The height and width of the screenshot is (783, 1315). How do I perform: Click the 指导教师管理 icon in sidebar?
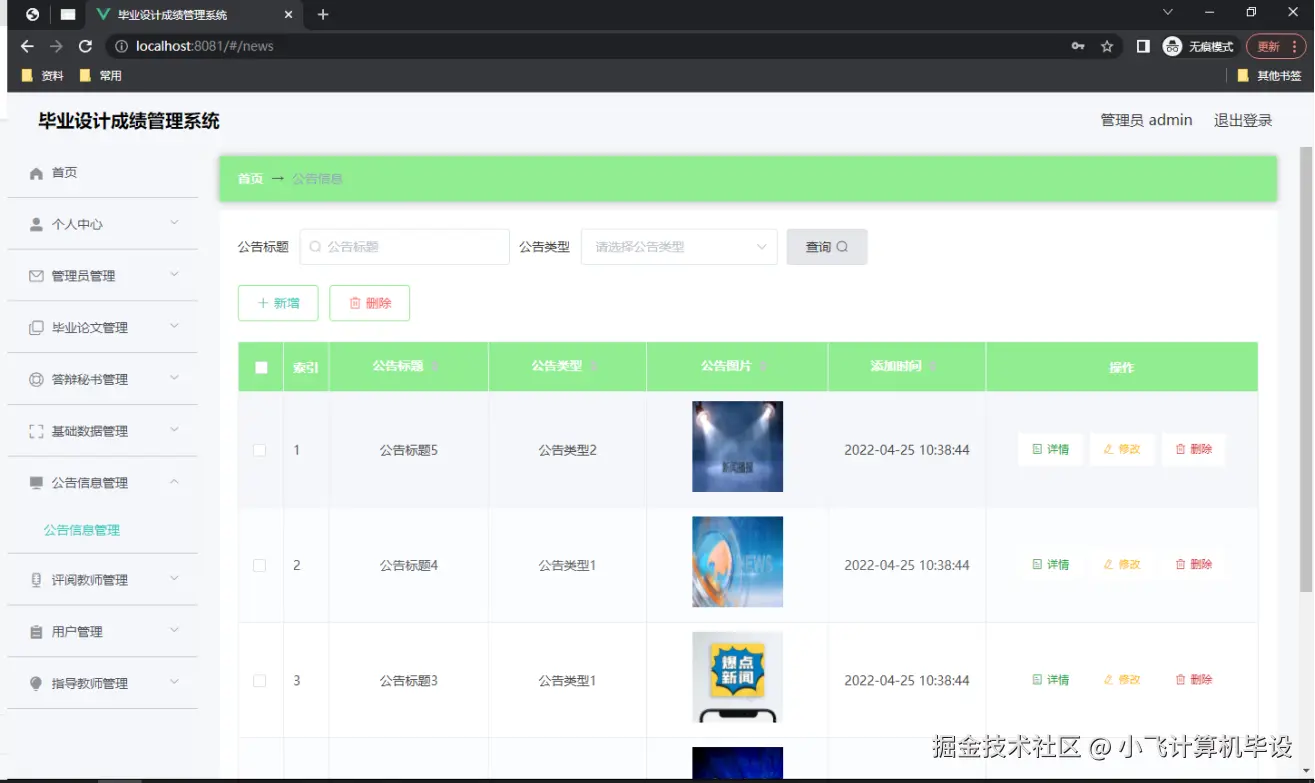click(35, 683)
